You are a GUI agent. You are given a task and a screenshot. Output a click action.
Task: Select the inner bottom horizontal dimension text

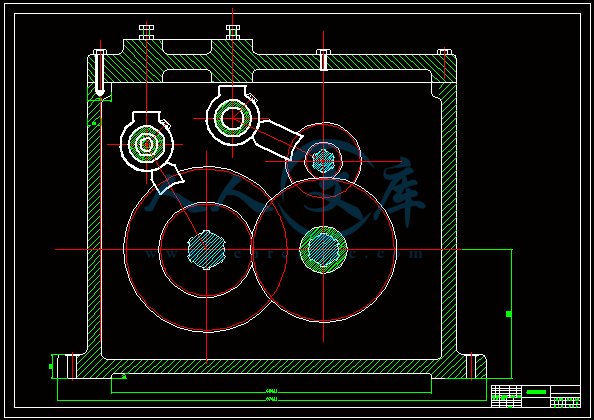(x=272, y=390)
